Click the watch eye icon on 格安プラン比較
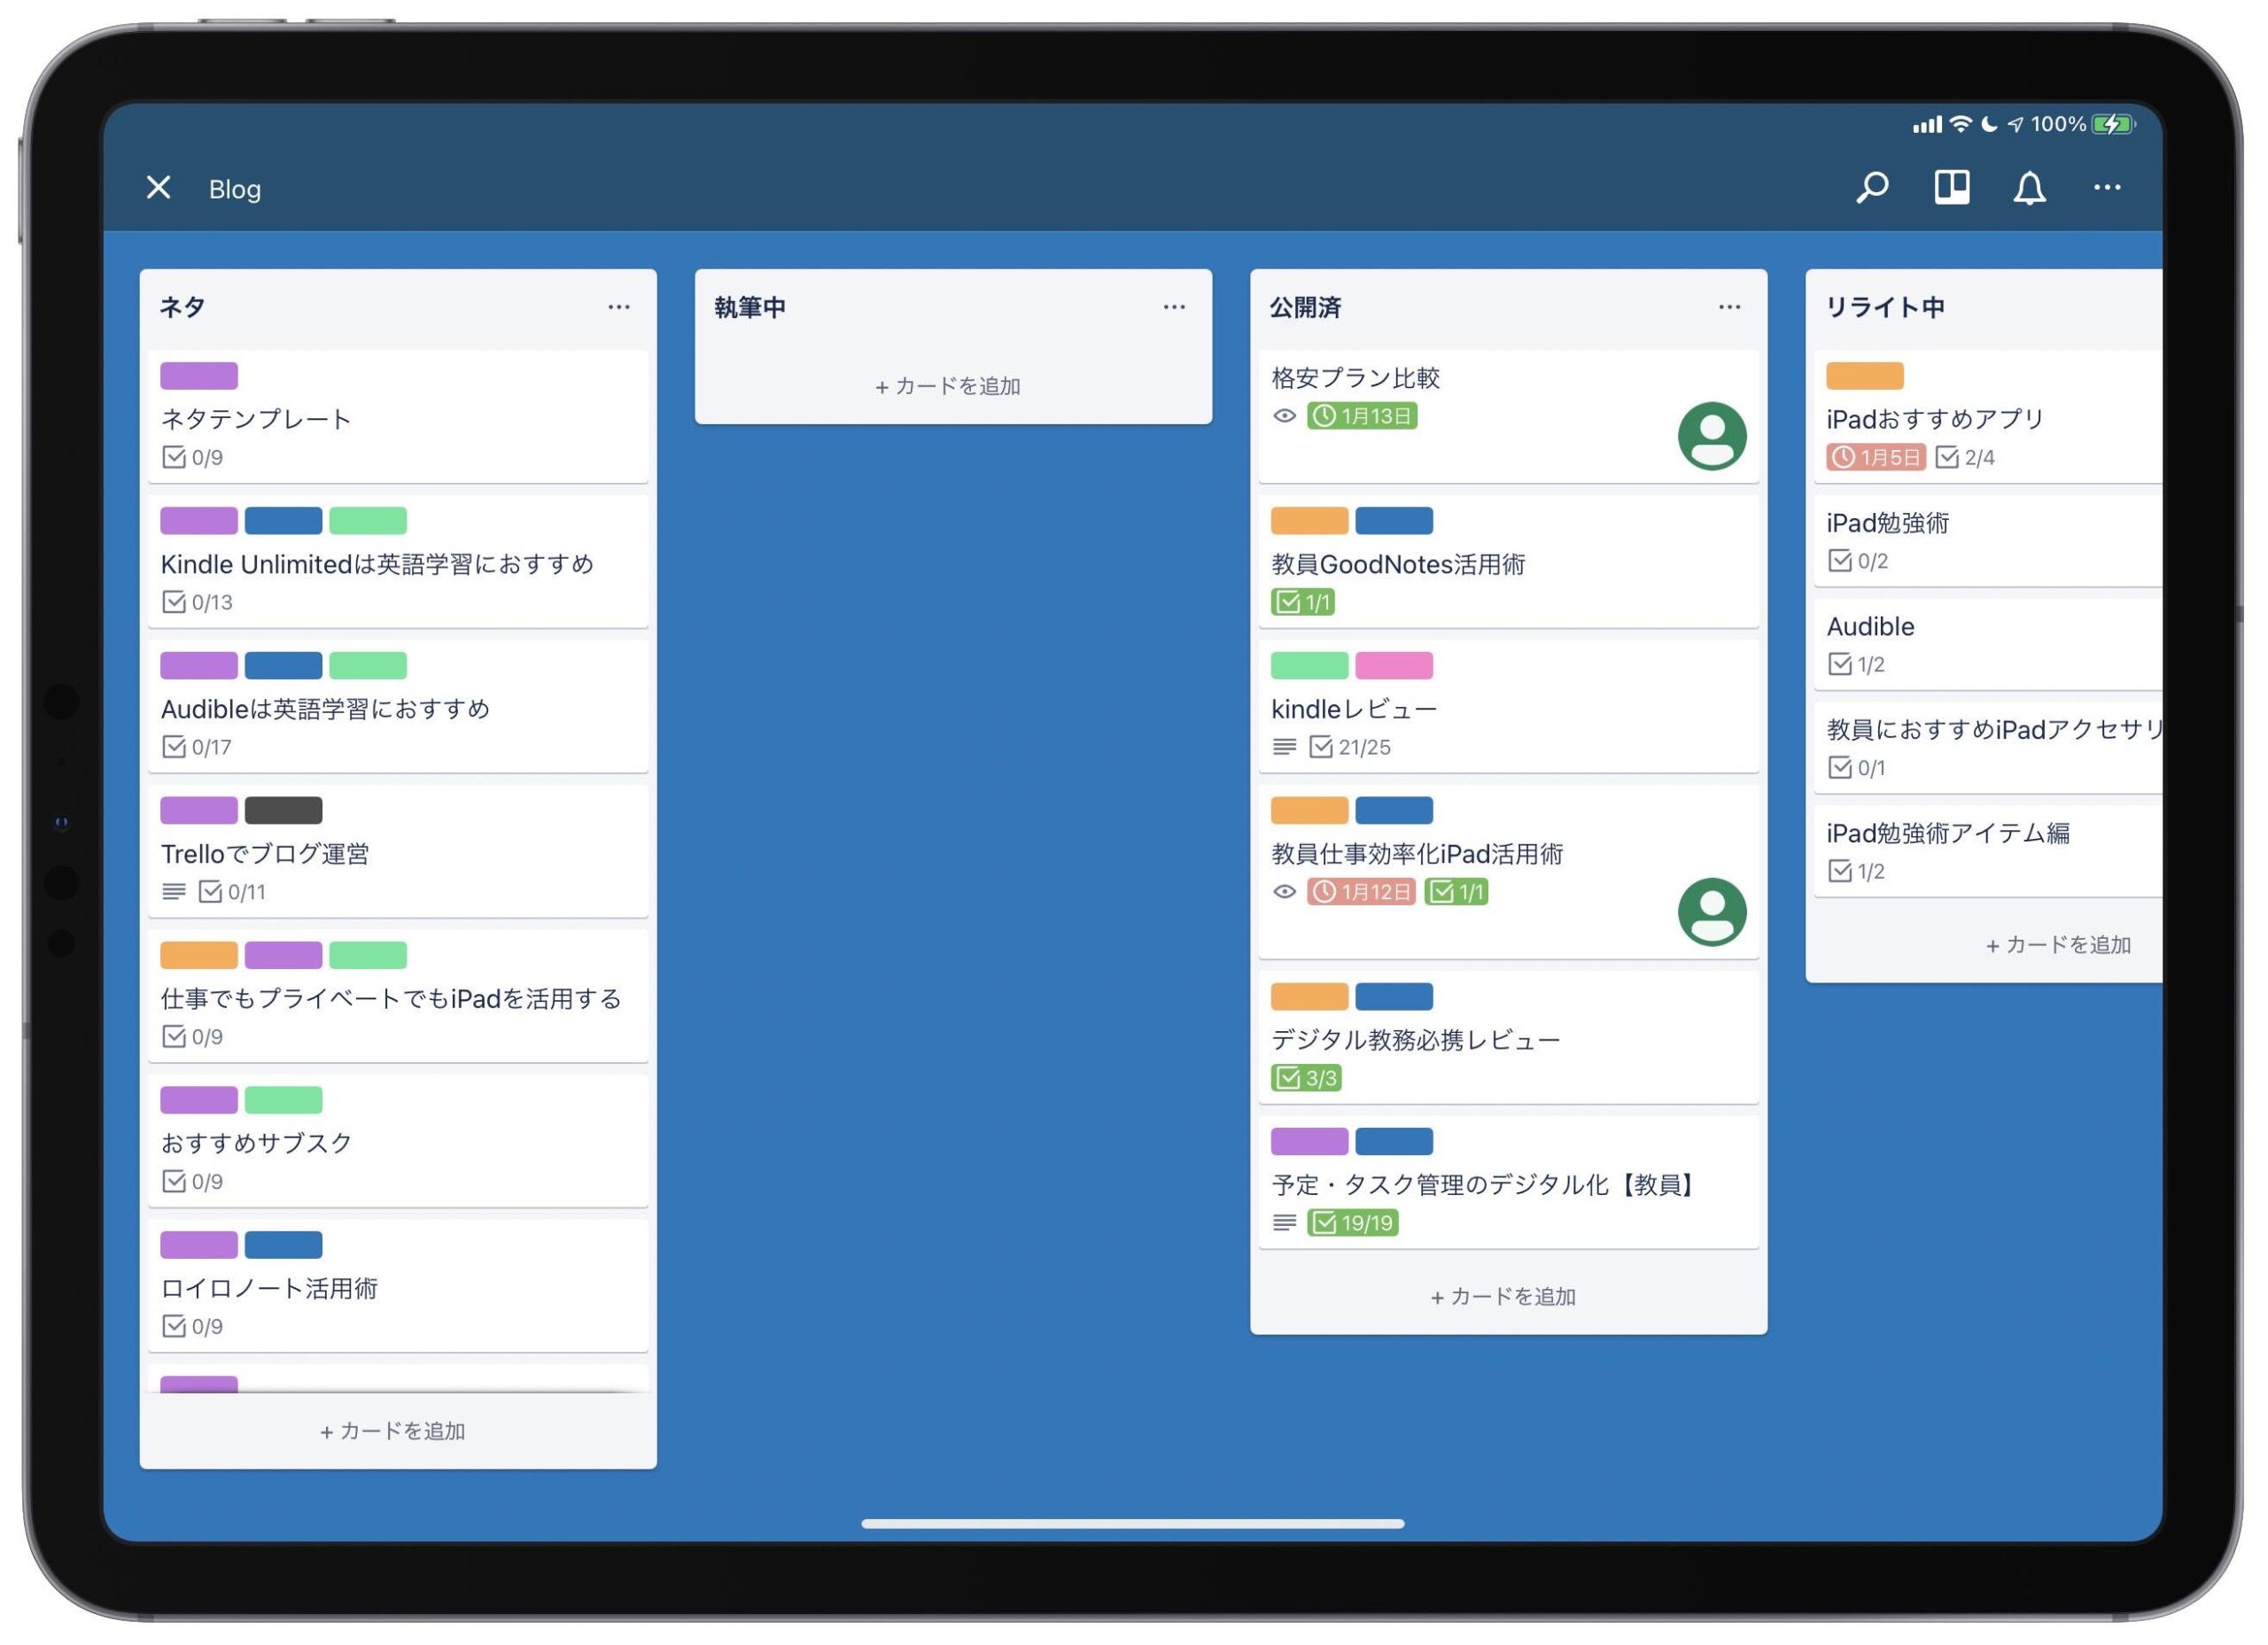 (x=1285, y=416)
